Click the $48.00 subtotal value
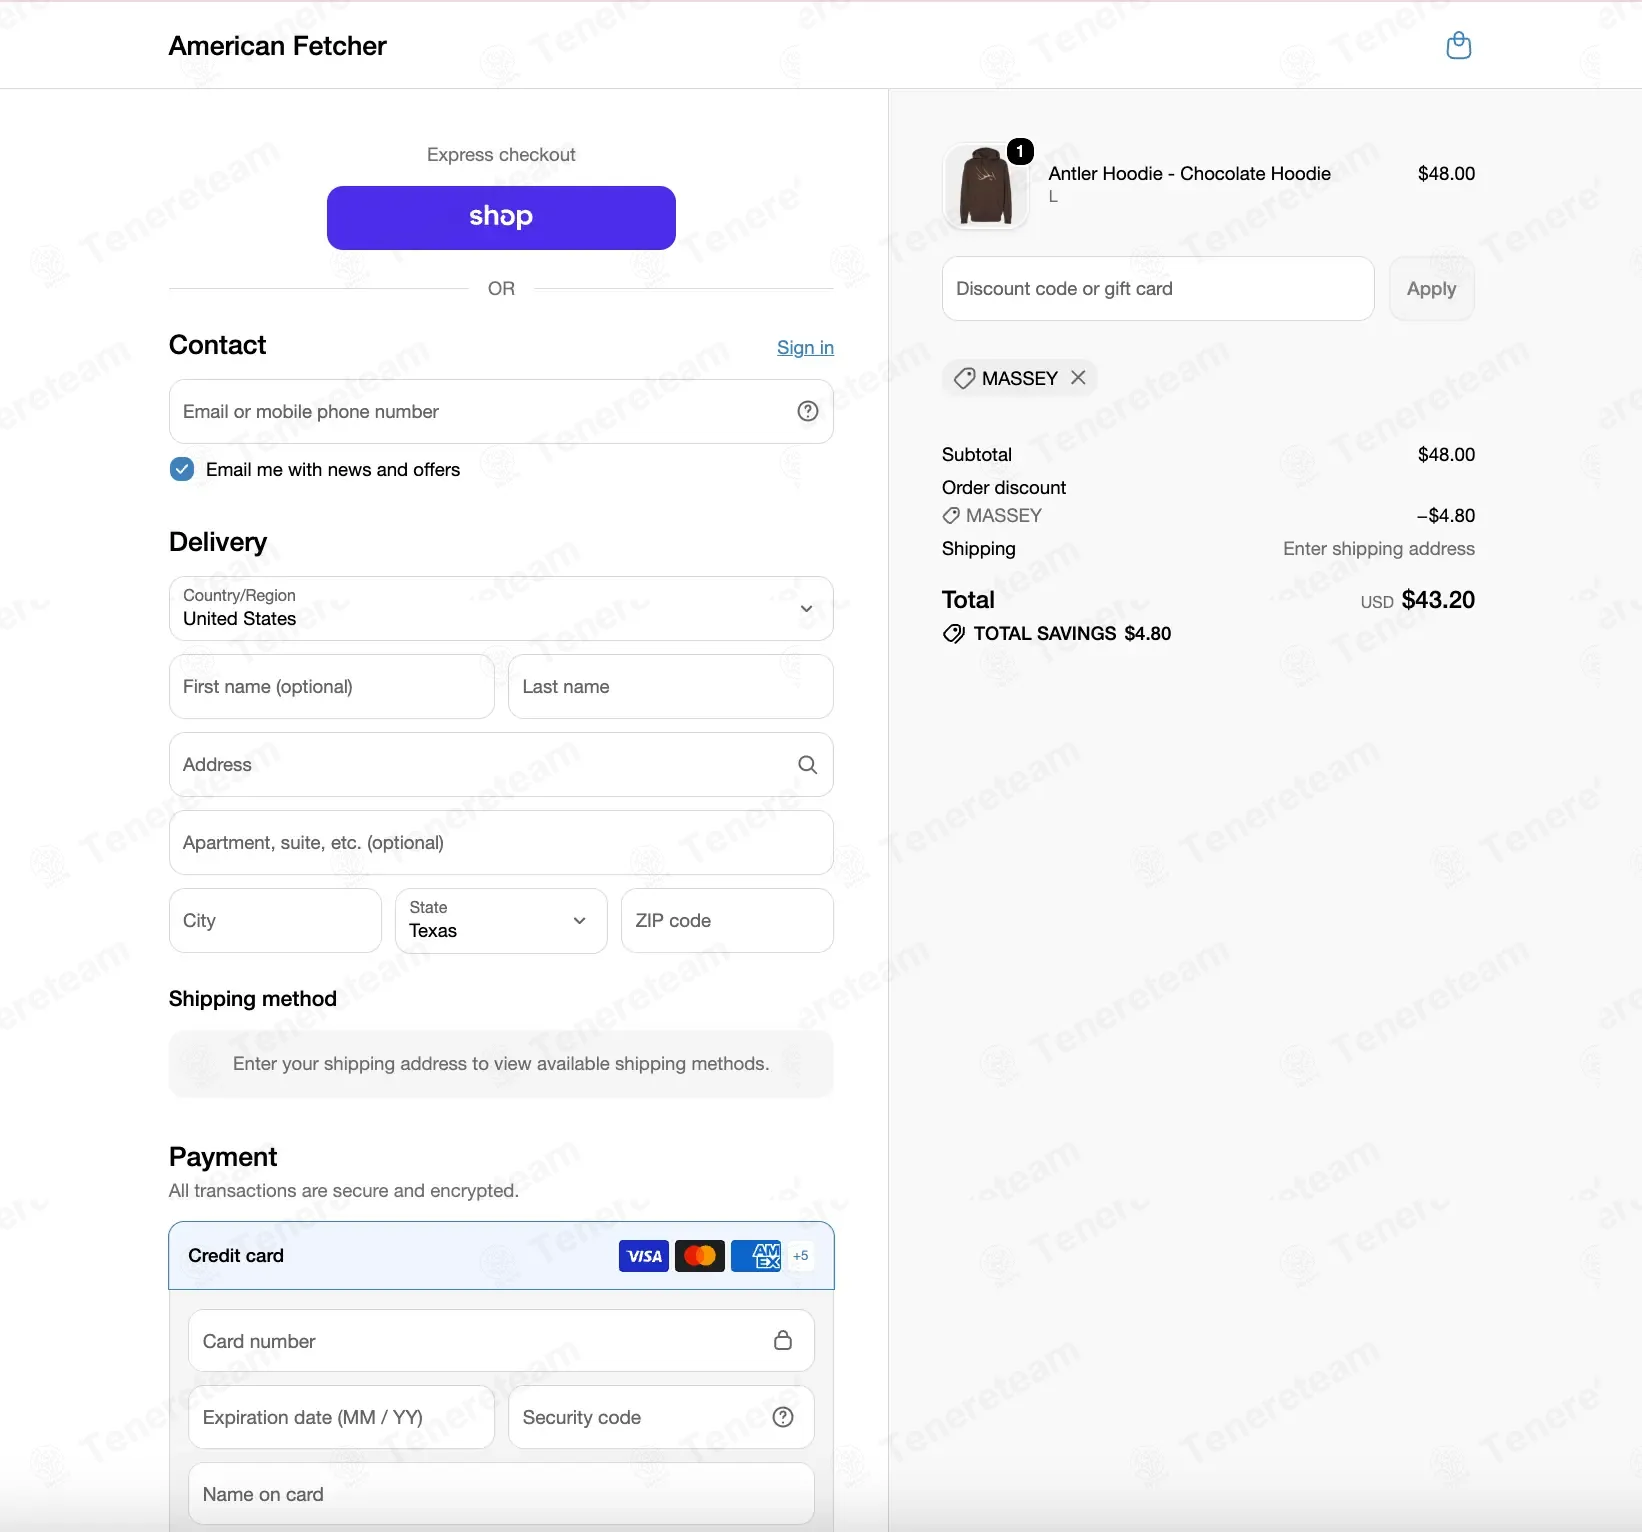The image size is (1642, 1532). coord(1446,455)
